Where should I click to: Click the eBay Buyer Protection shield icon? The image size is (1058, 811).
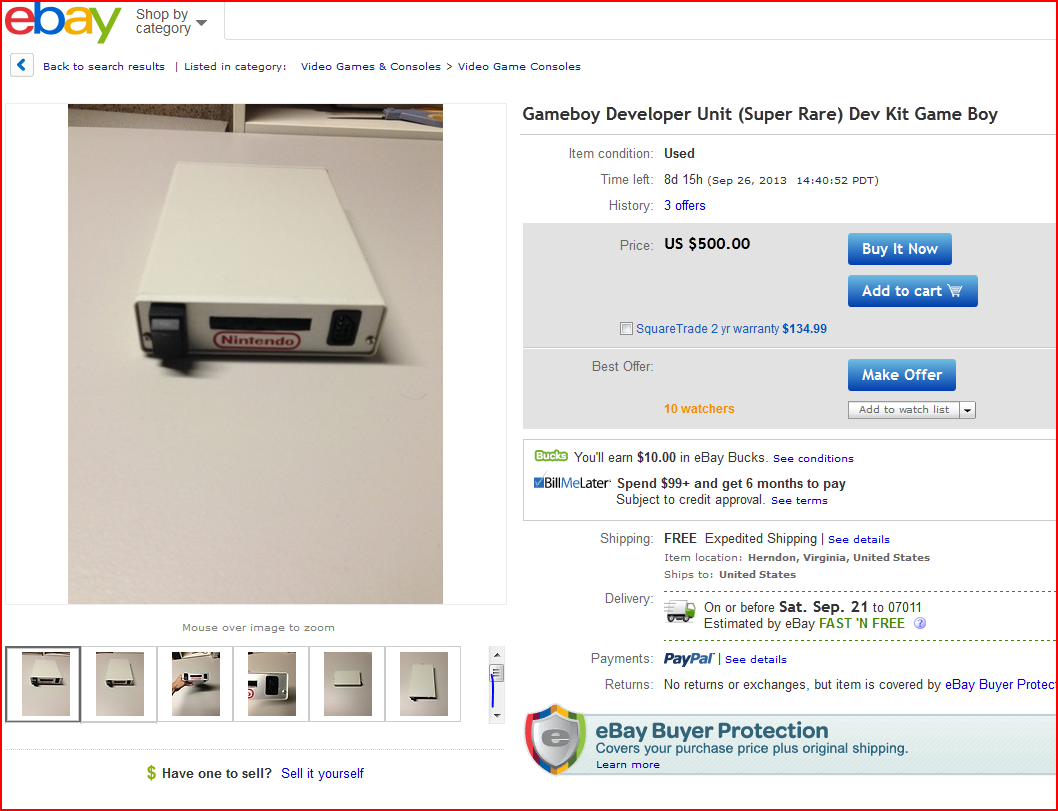click(x=555, y=739)
